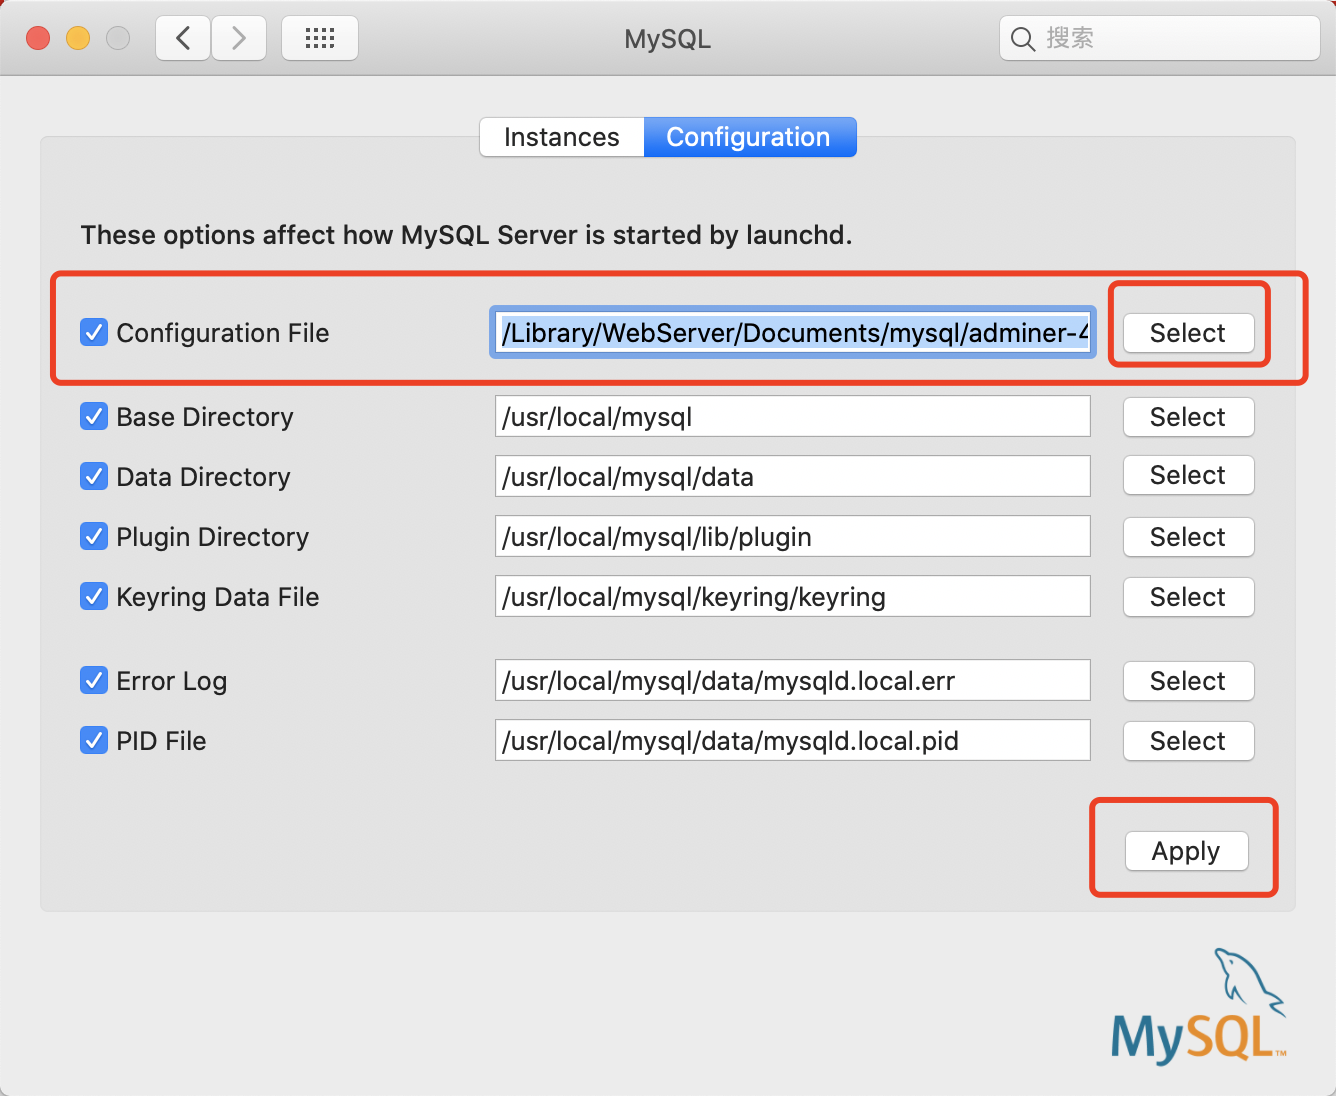This screenshot has width=1336, height=1096.
Task: Minimize the MySQL window with yellow button
Action: pos(78,38)
